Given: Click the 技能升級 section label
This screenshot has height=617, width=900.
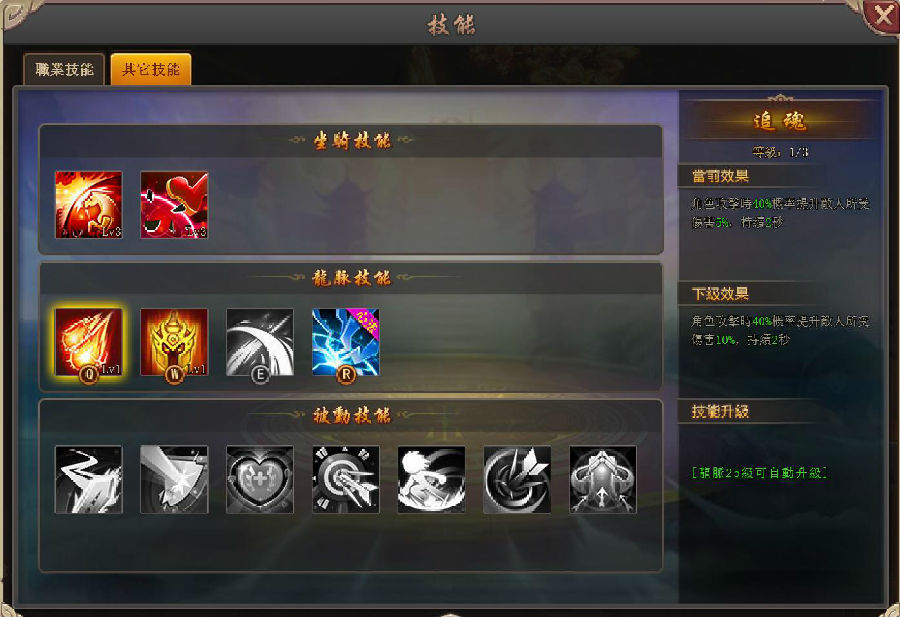Looking at the screenshot, I should point(720,412).
